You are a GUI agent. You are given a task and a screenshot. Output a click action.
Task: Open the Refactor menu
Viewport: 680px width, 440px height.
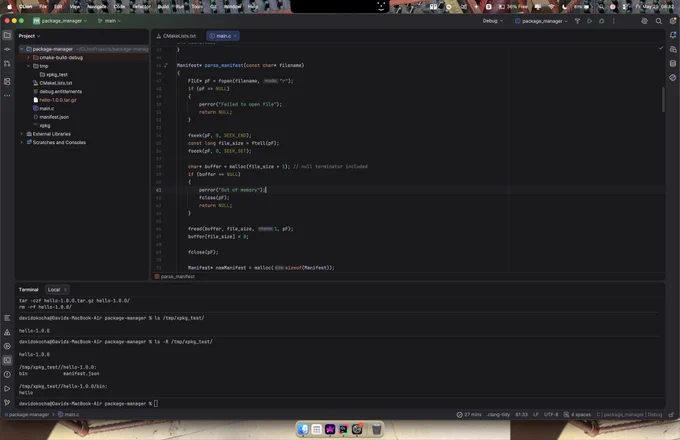coord(141,7)
